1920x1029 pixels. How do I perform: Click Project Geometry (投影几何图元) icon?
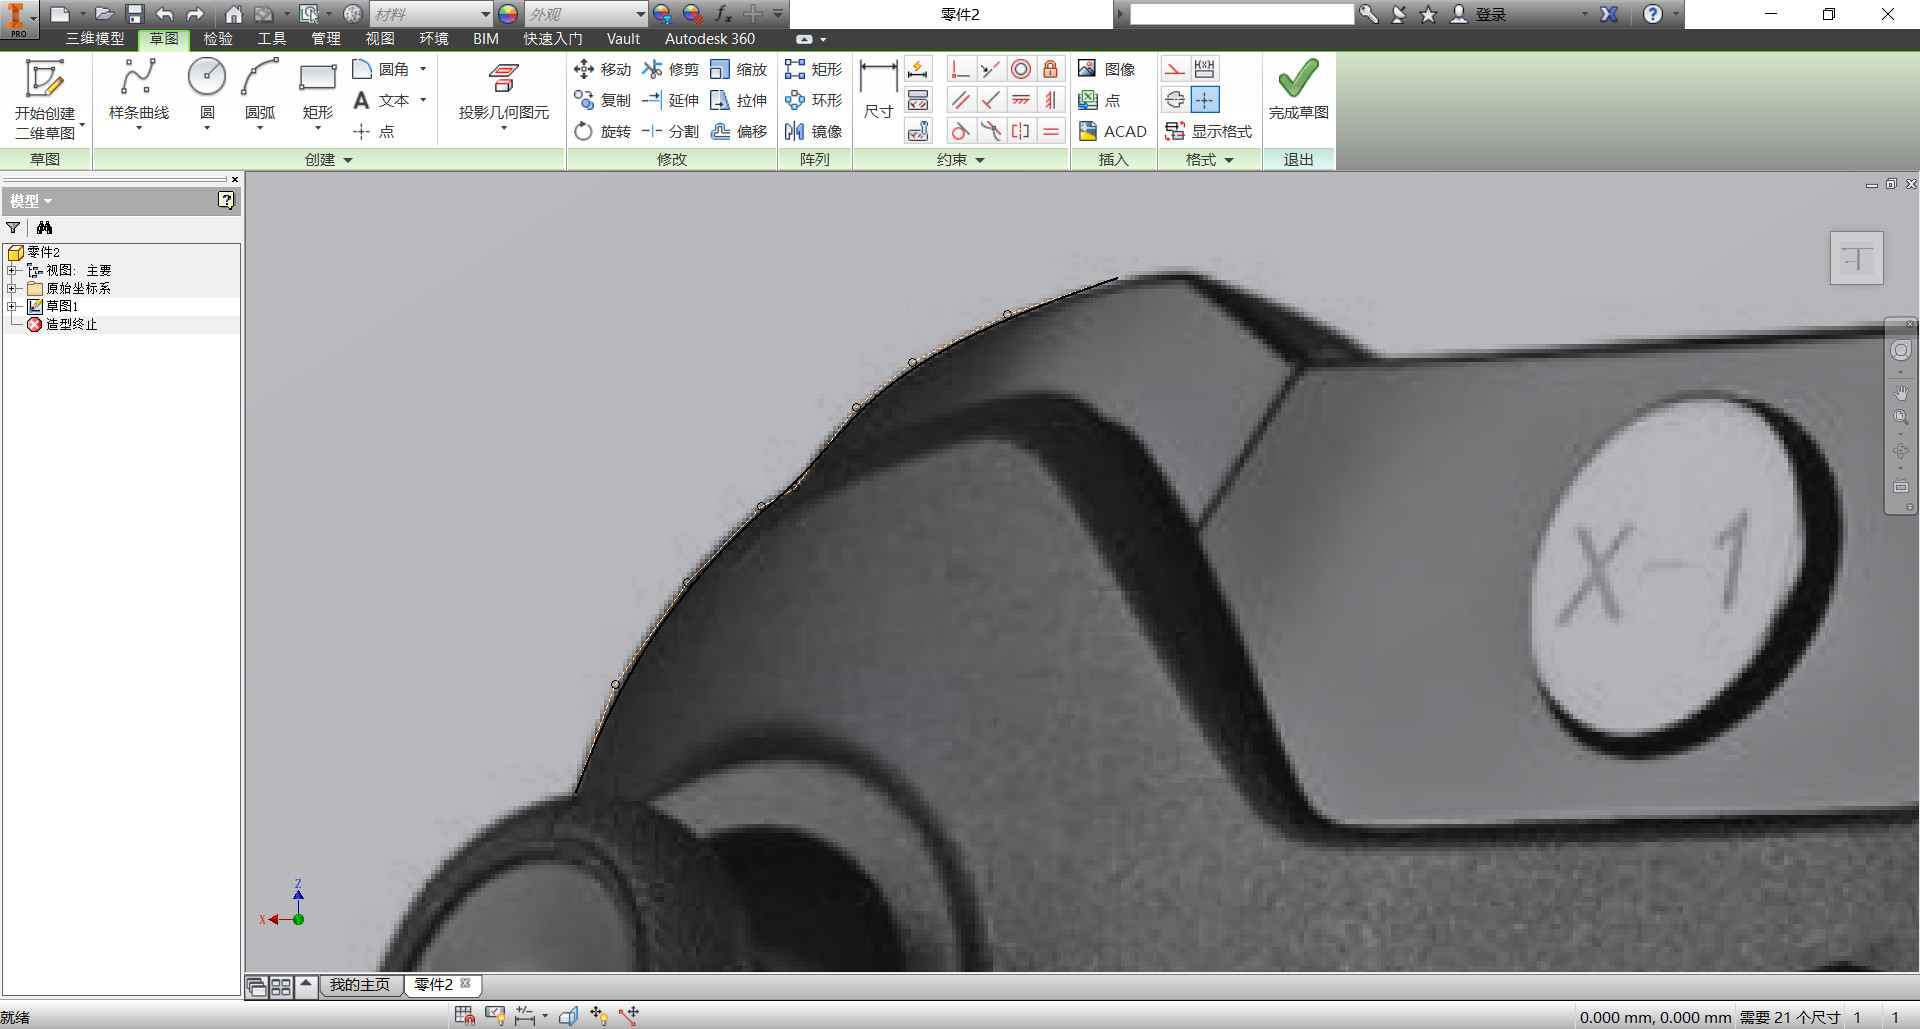[x=503, y=78]
